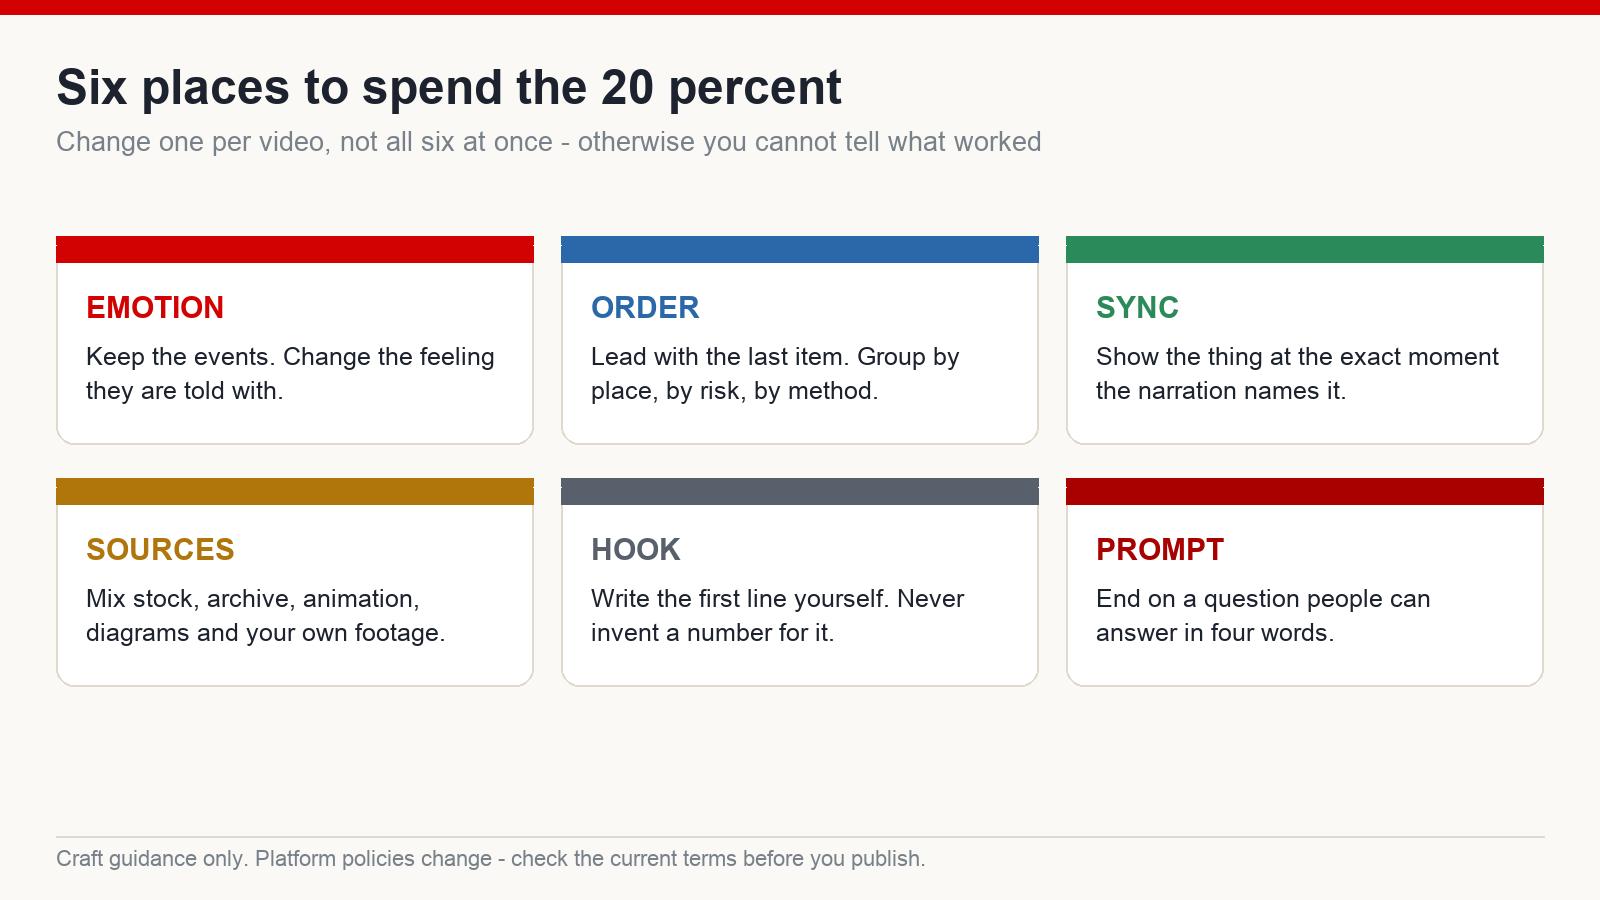Click the ORDER card heading
Image resolution: width=1600 pixels, height=900 pixels.
[x=645, y=307]
